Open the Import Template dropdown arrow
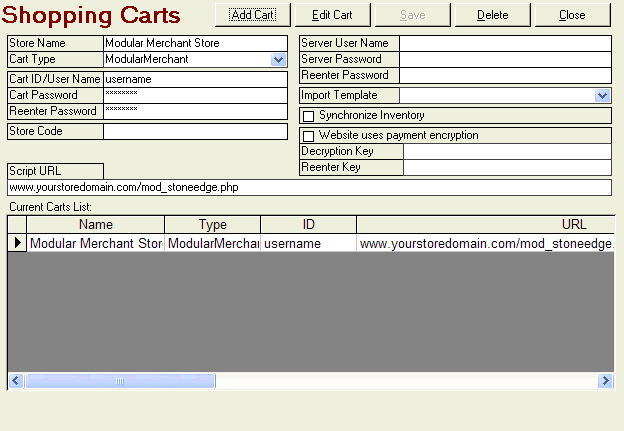 (x=603, y=96)
